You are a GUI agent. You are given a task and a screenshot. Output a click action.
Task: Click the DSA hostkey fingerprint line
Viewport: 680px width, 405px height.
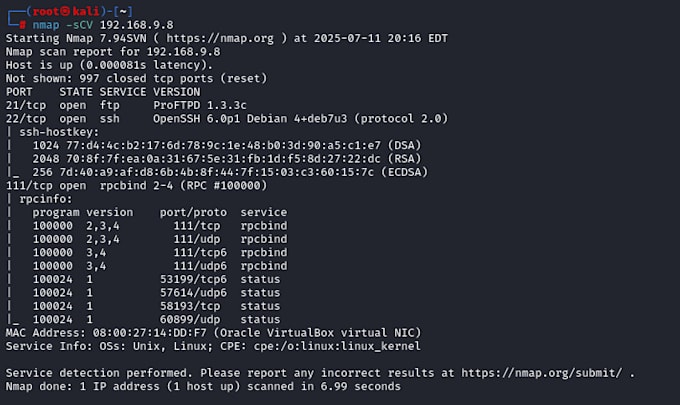coord(227,146)
